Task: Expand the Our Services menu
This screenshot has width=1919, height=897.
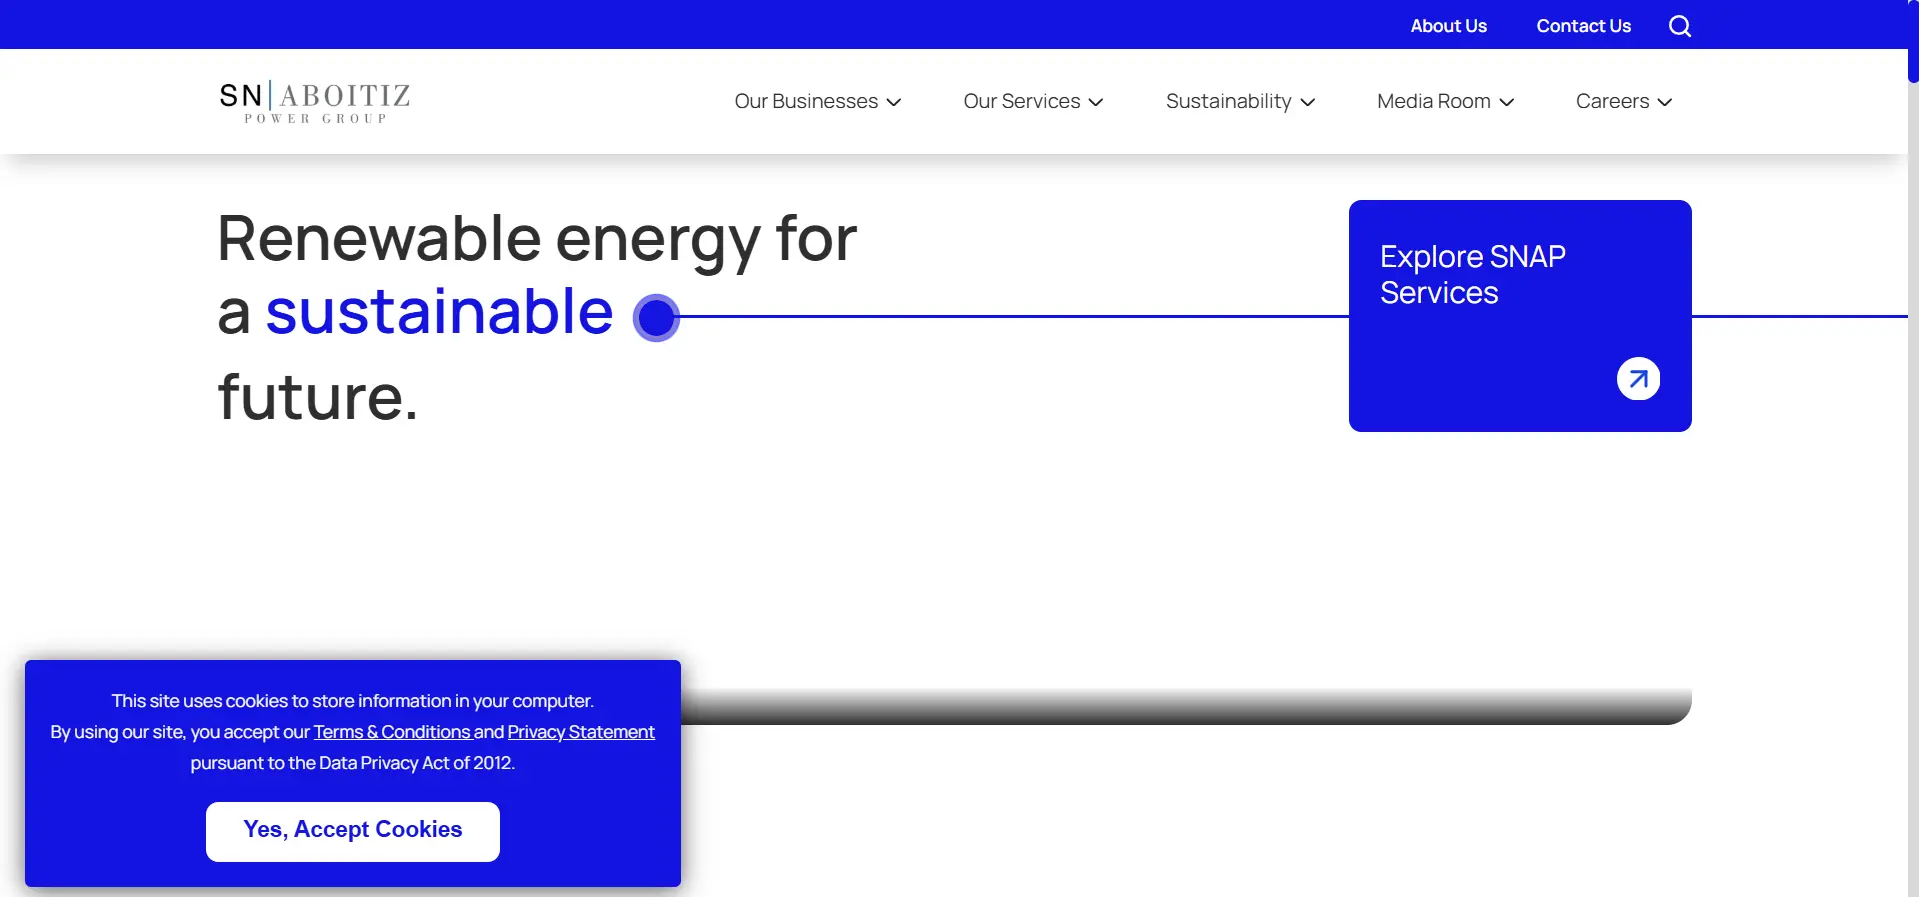Action: coord(1033,101)
